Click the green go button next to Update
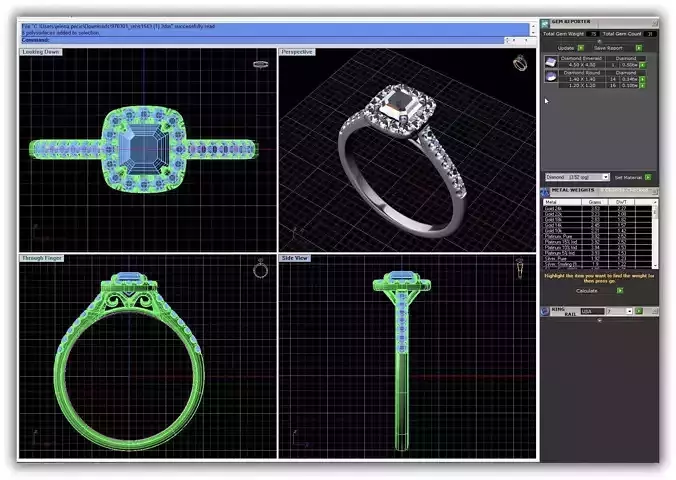 click(581, 48)
